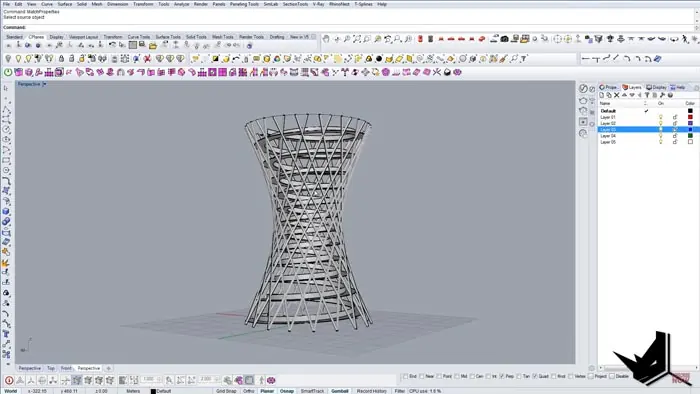This screenshot has height=394, width=700.
Task: Click the Delete layer X icon
Action: (x=617, y=95)
